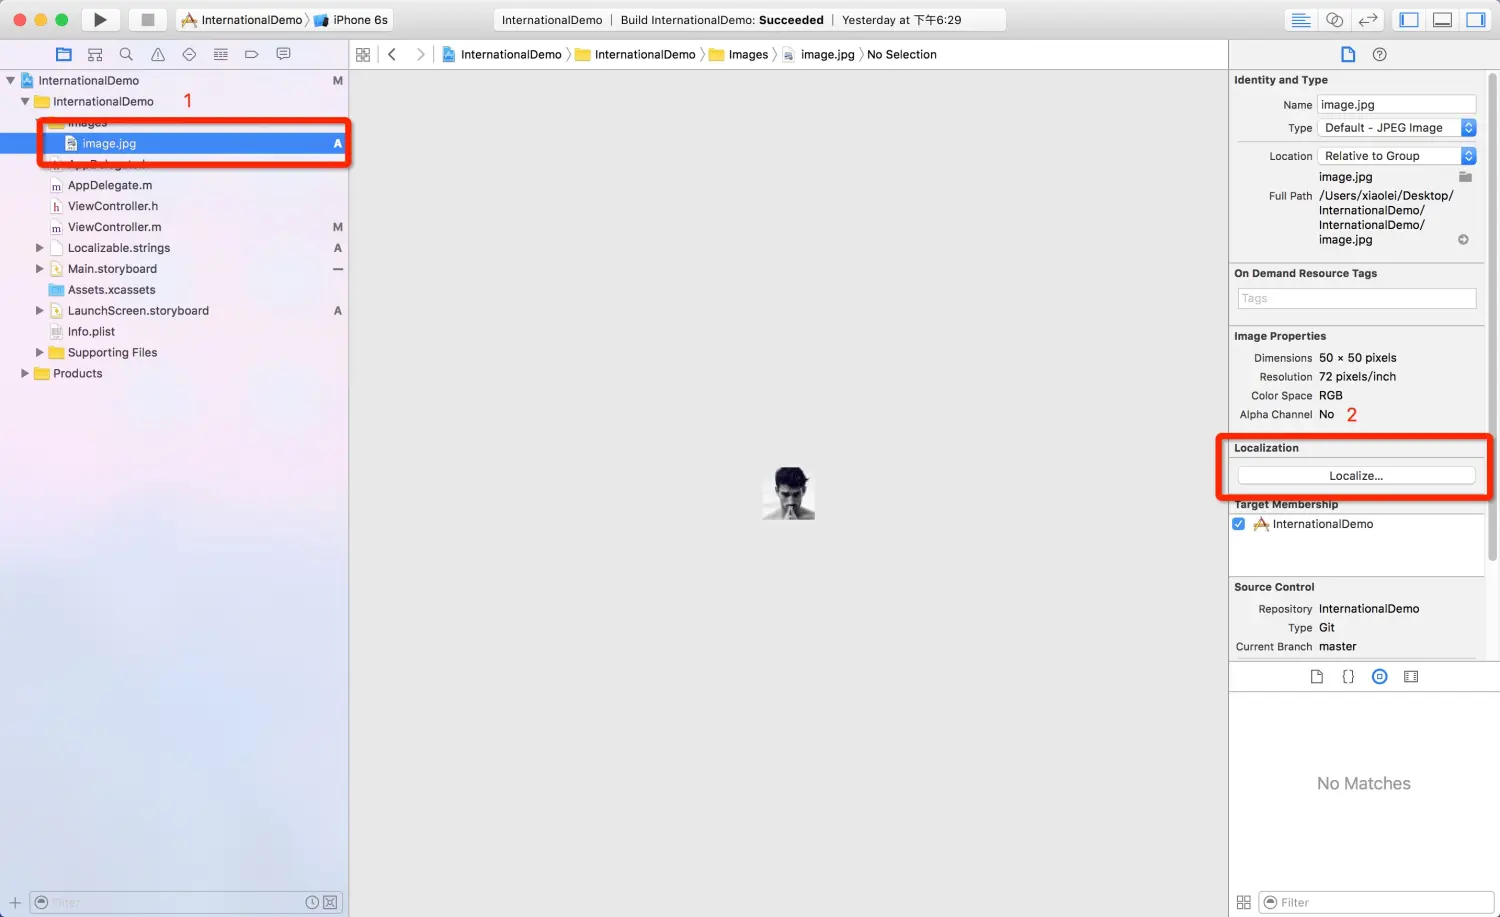Image resolution: width=1500 pixels, height=917 pixels.
Task: Toggle the debug area
Action: tap(1442, 20)
